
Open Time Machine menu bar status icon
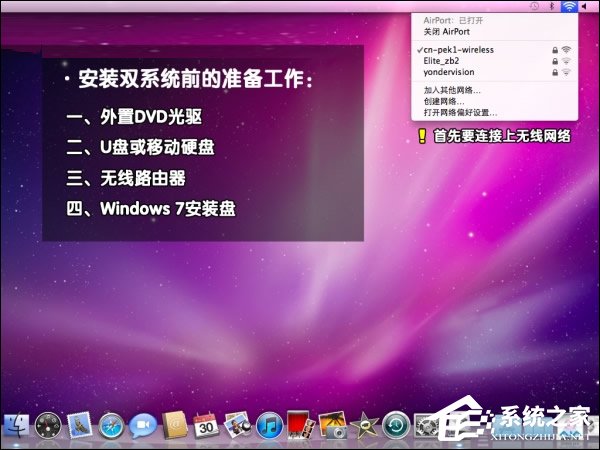[x=534, y=6]
